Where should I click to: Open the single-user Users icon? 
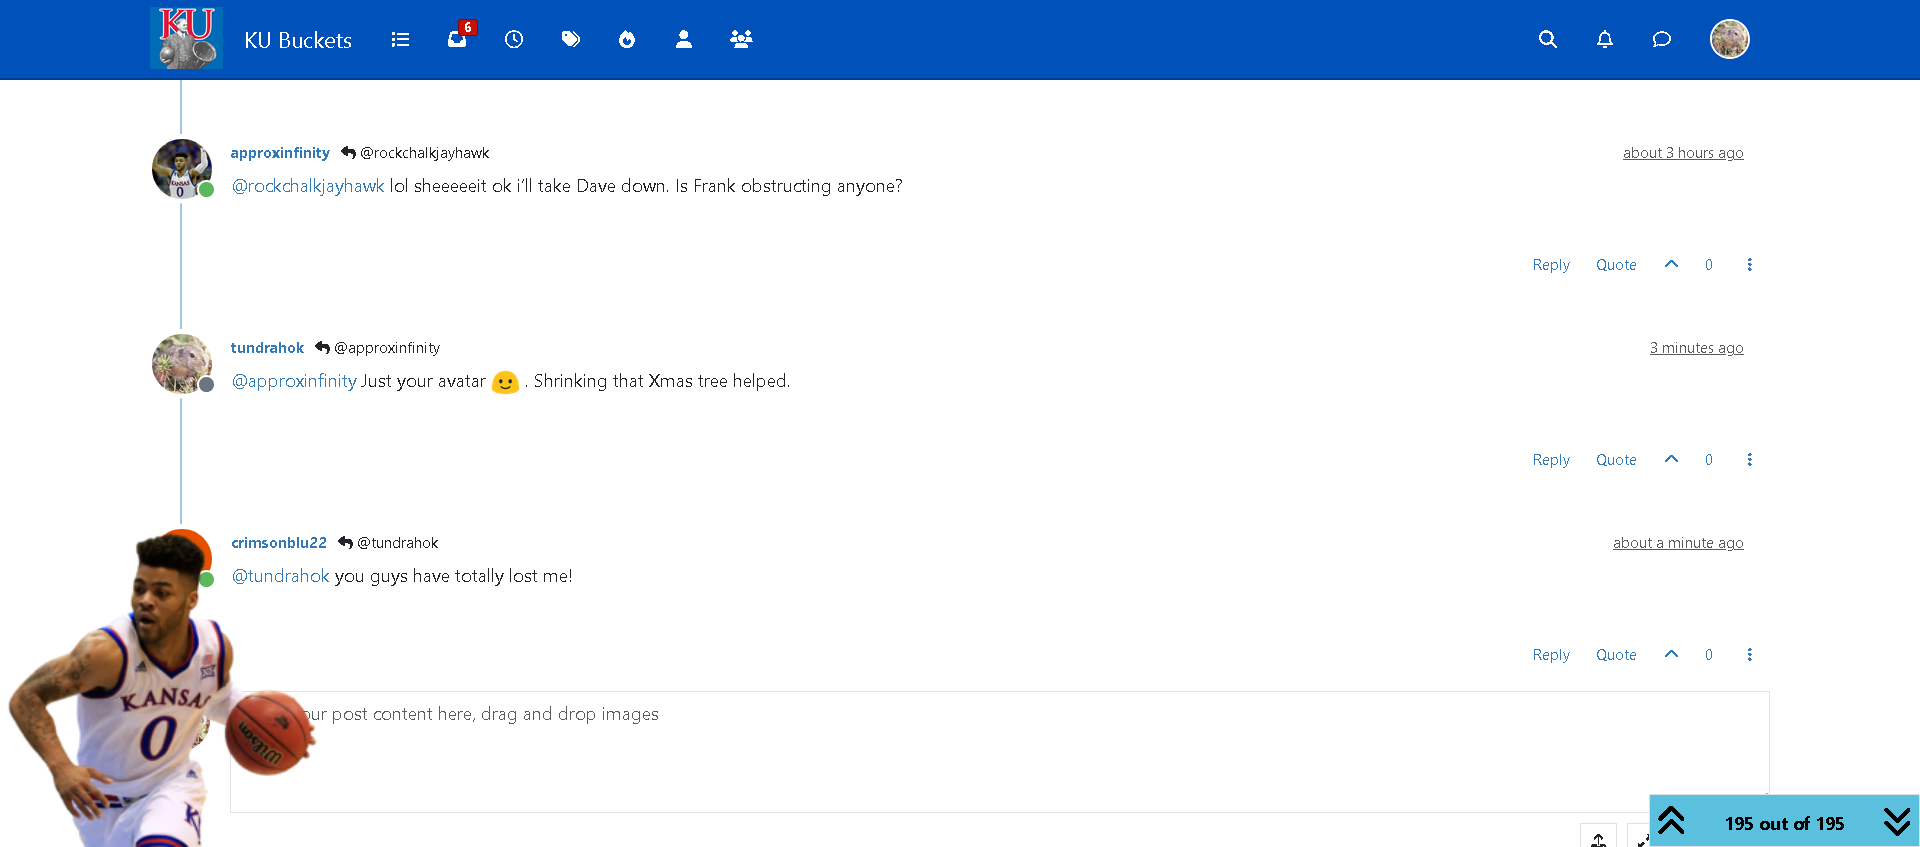684,40
